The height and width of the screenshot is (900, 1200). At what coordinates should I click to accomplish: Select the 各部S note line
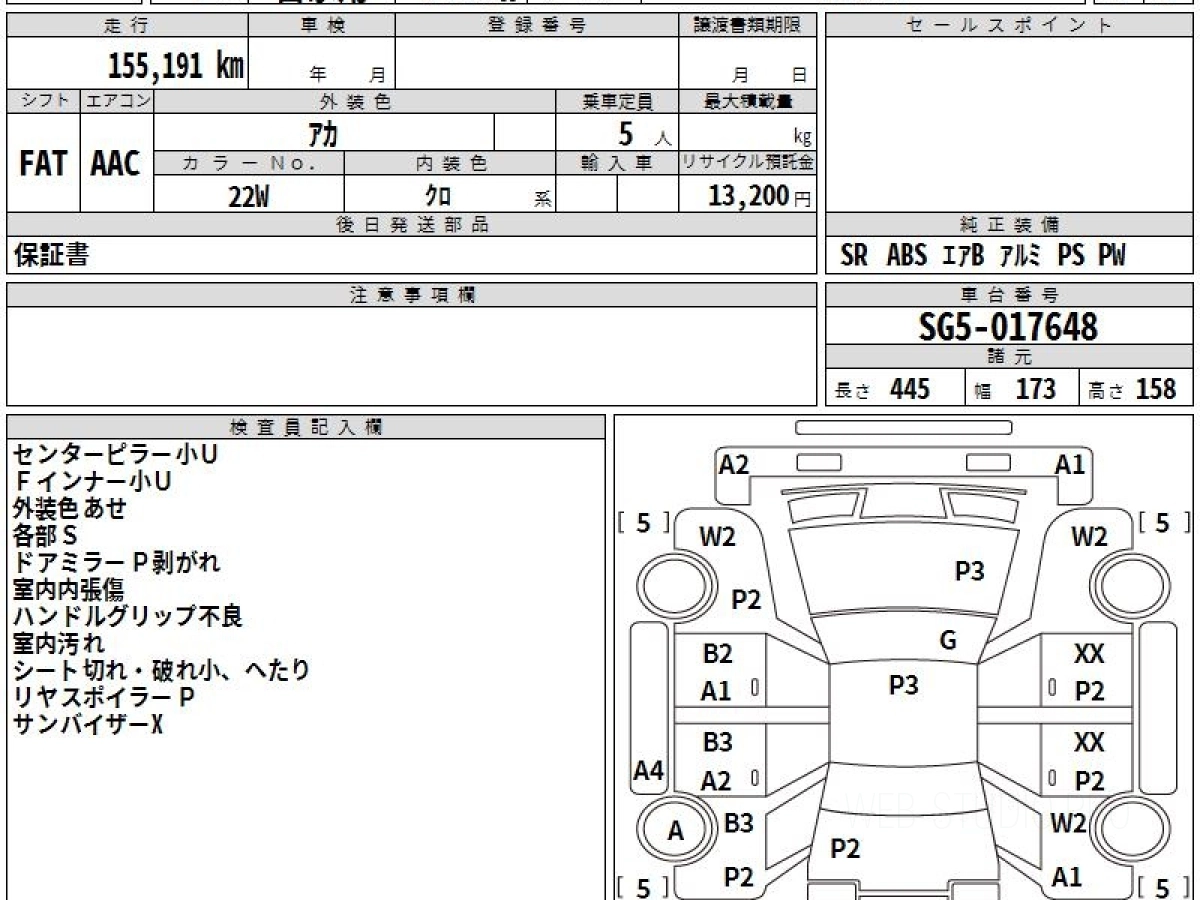click(45, 535)
